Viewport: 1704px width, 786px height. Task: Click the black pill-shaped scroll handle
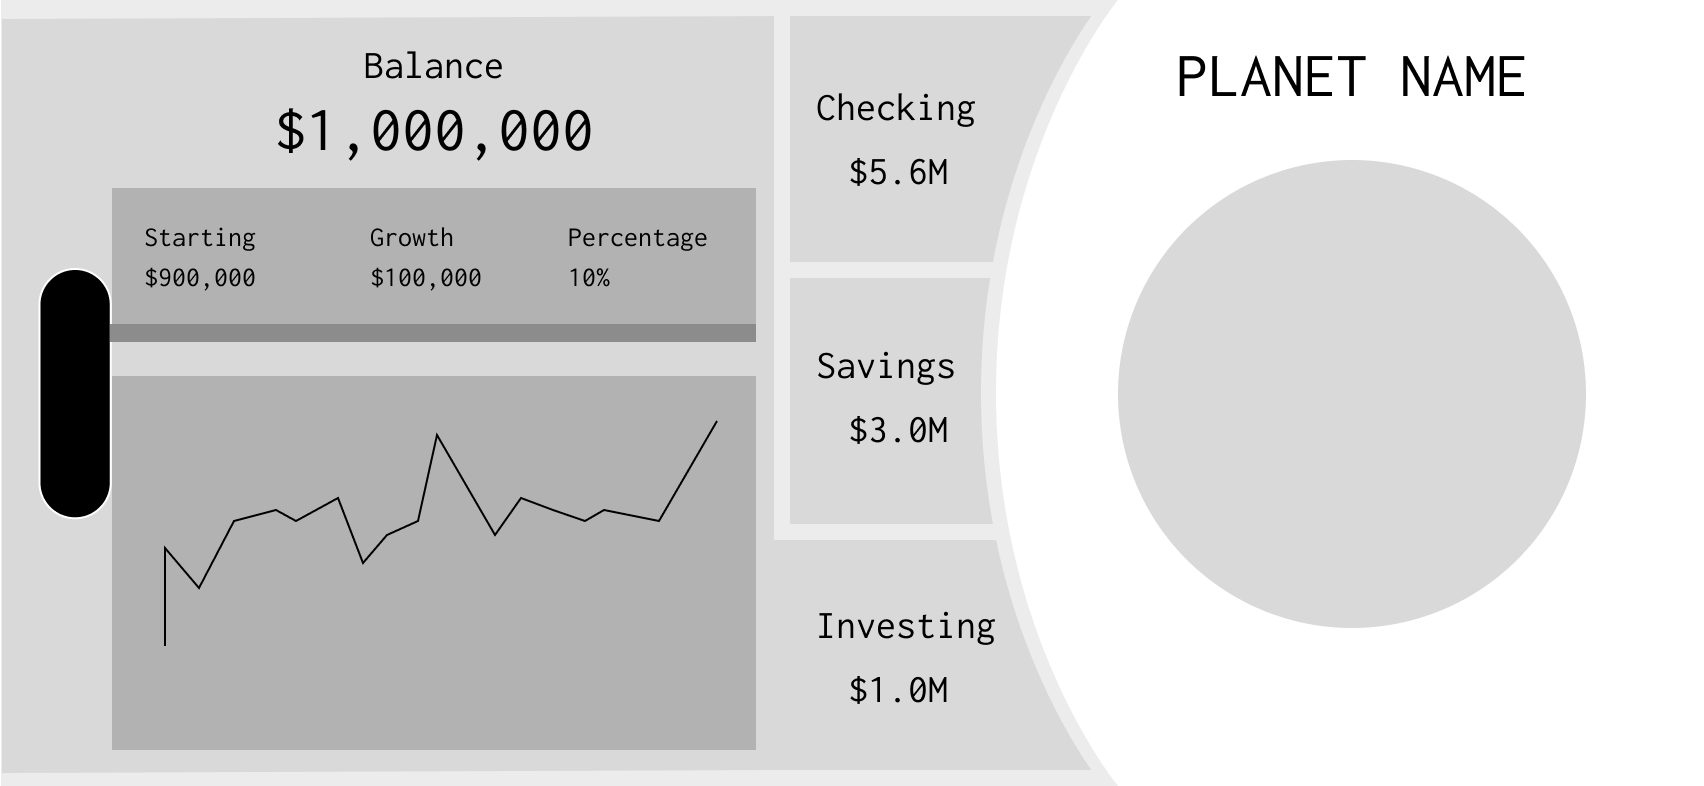pos(75,393)
